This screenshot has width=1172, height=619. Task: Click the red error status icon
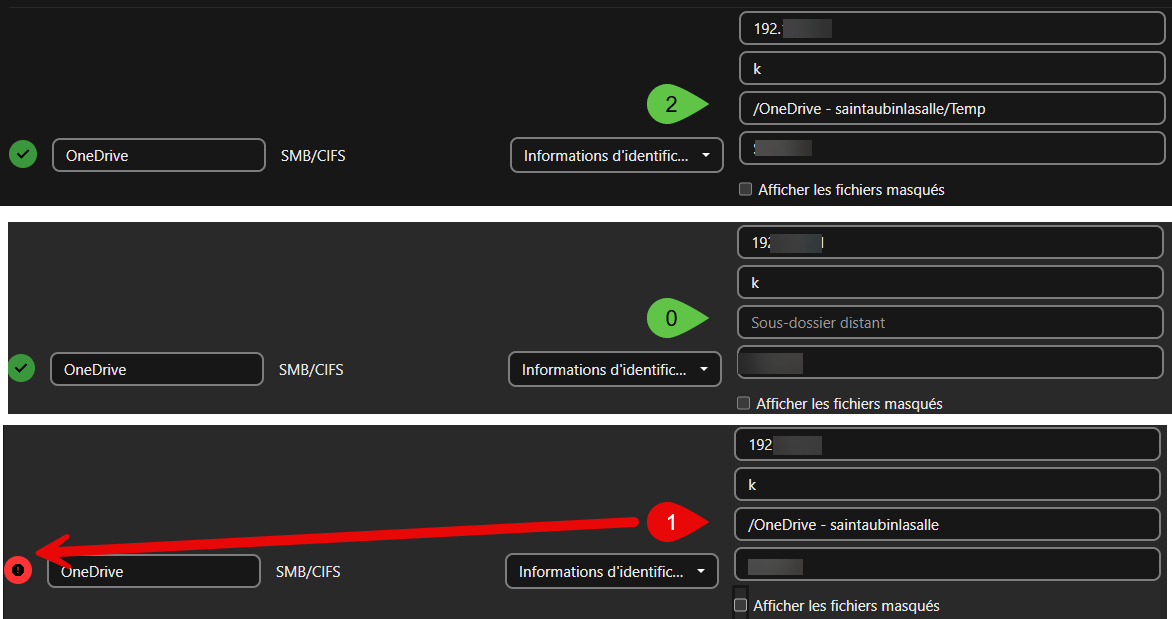17,571
